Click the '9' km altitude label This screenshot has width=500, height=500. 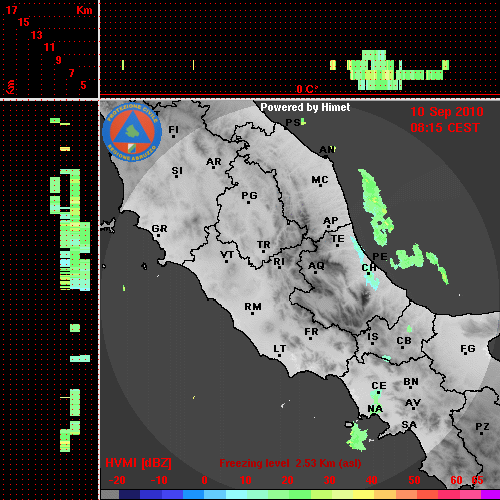point(59,60)
